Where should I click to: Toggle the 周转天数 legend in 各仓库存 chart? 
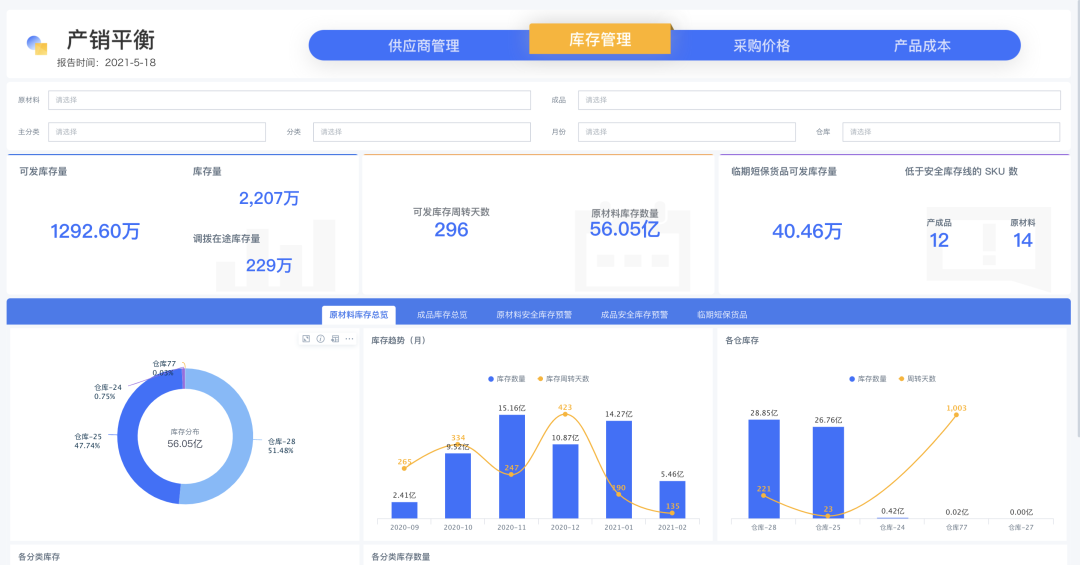click(x=917, y=379)
